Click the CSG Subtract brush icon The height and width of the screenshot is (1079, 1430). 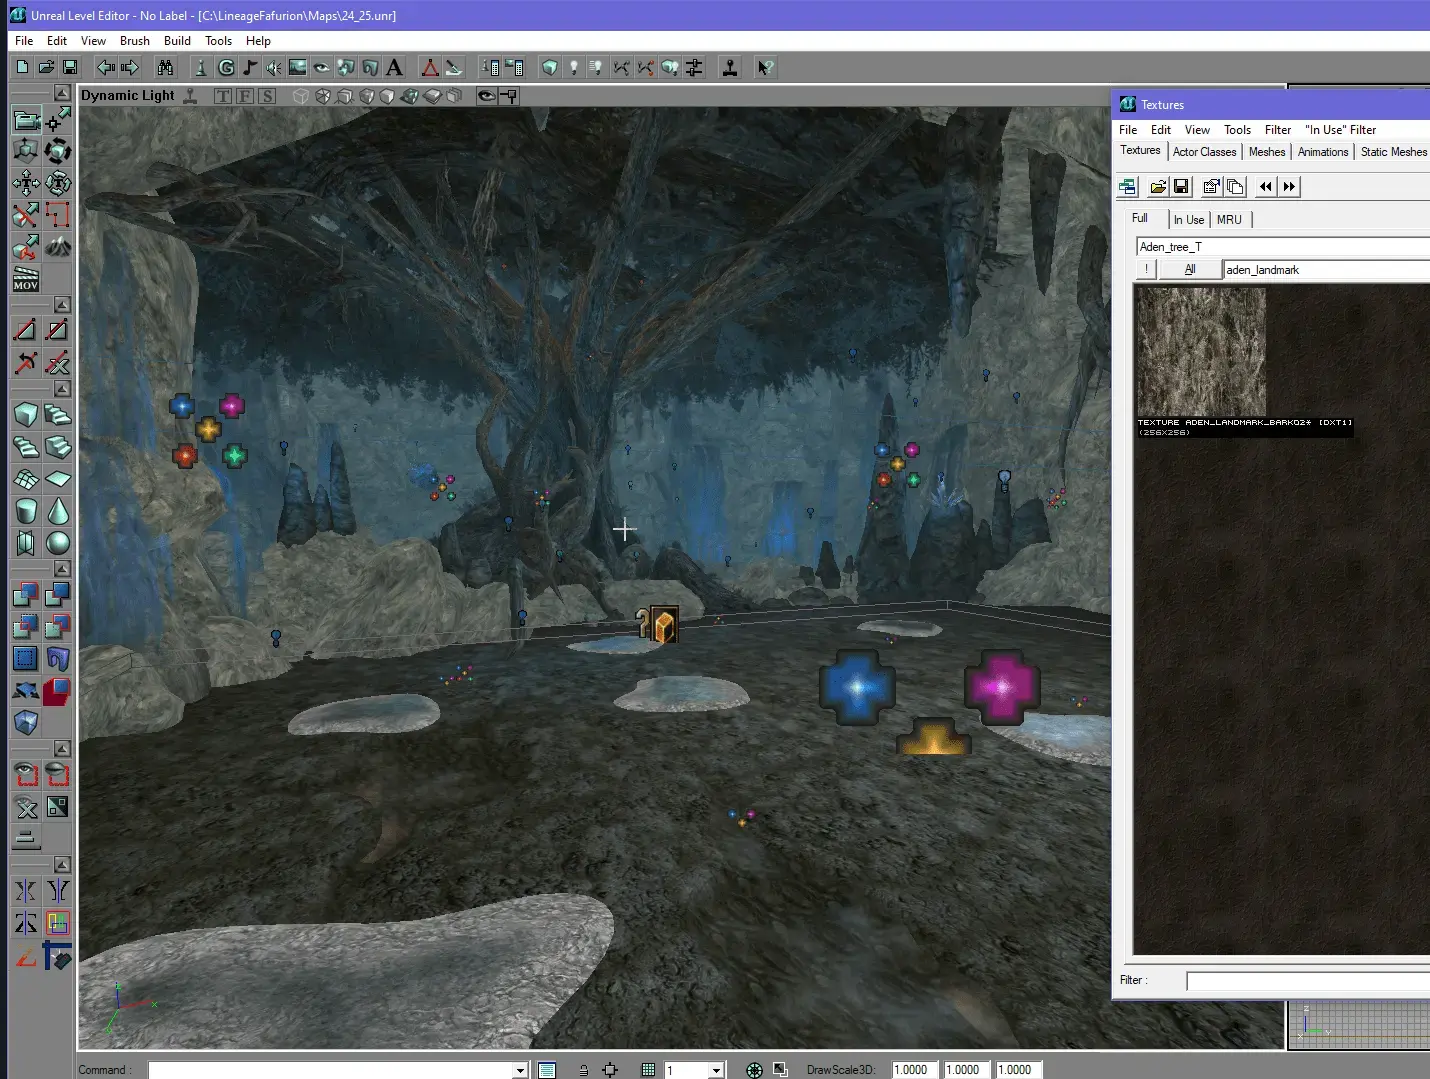click(x=58, y=594)
